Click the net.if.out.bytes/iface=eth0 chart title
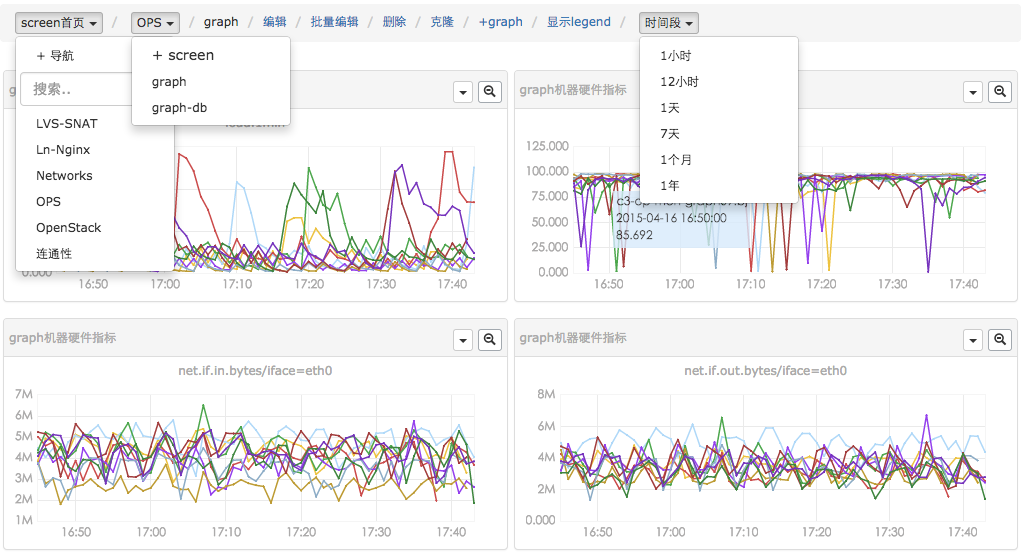 (765, 371)
